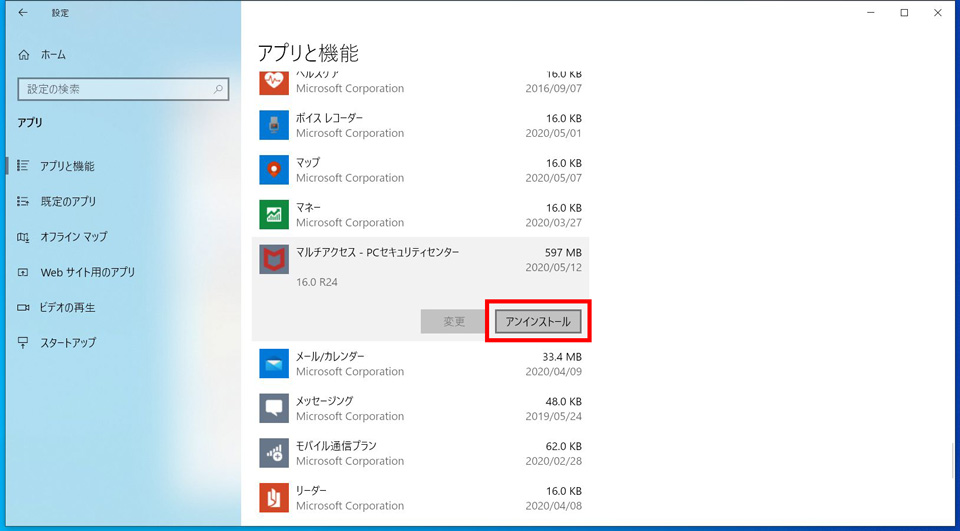The width and height of the screenshot is (960, 531).
Task: Click the スタートアップ icon in the sidebar
Action: point(23,342)
